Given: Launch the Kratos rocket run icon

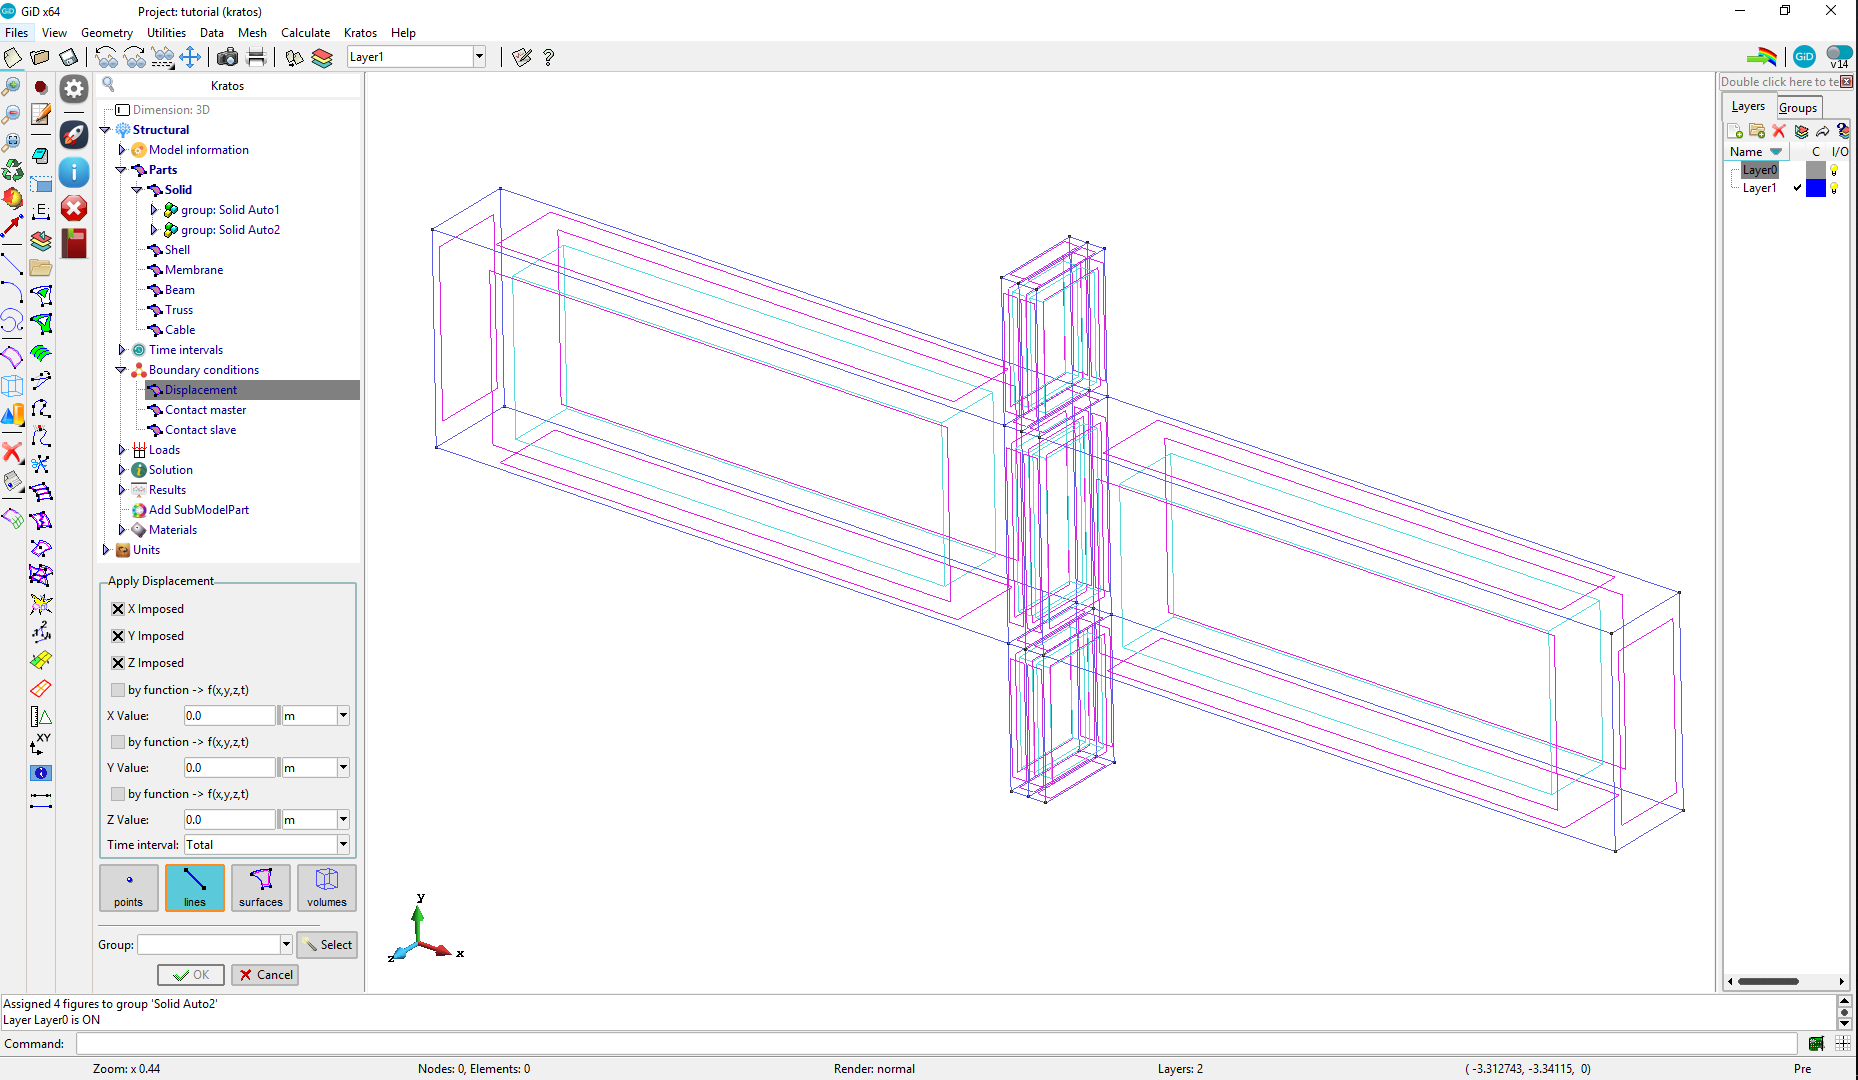Looking at the screenshot, I should click(74, 134).
